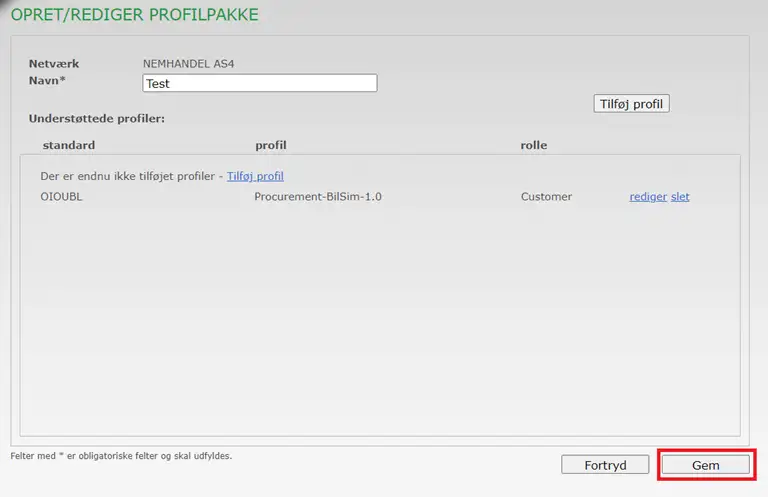Click the rolle column header
This screenshot has height=497, width=768.
(534, 145)
